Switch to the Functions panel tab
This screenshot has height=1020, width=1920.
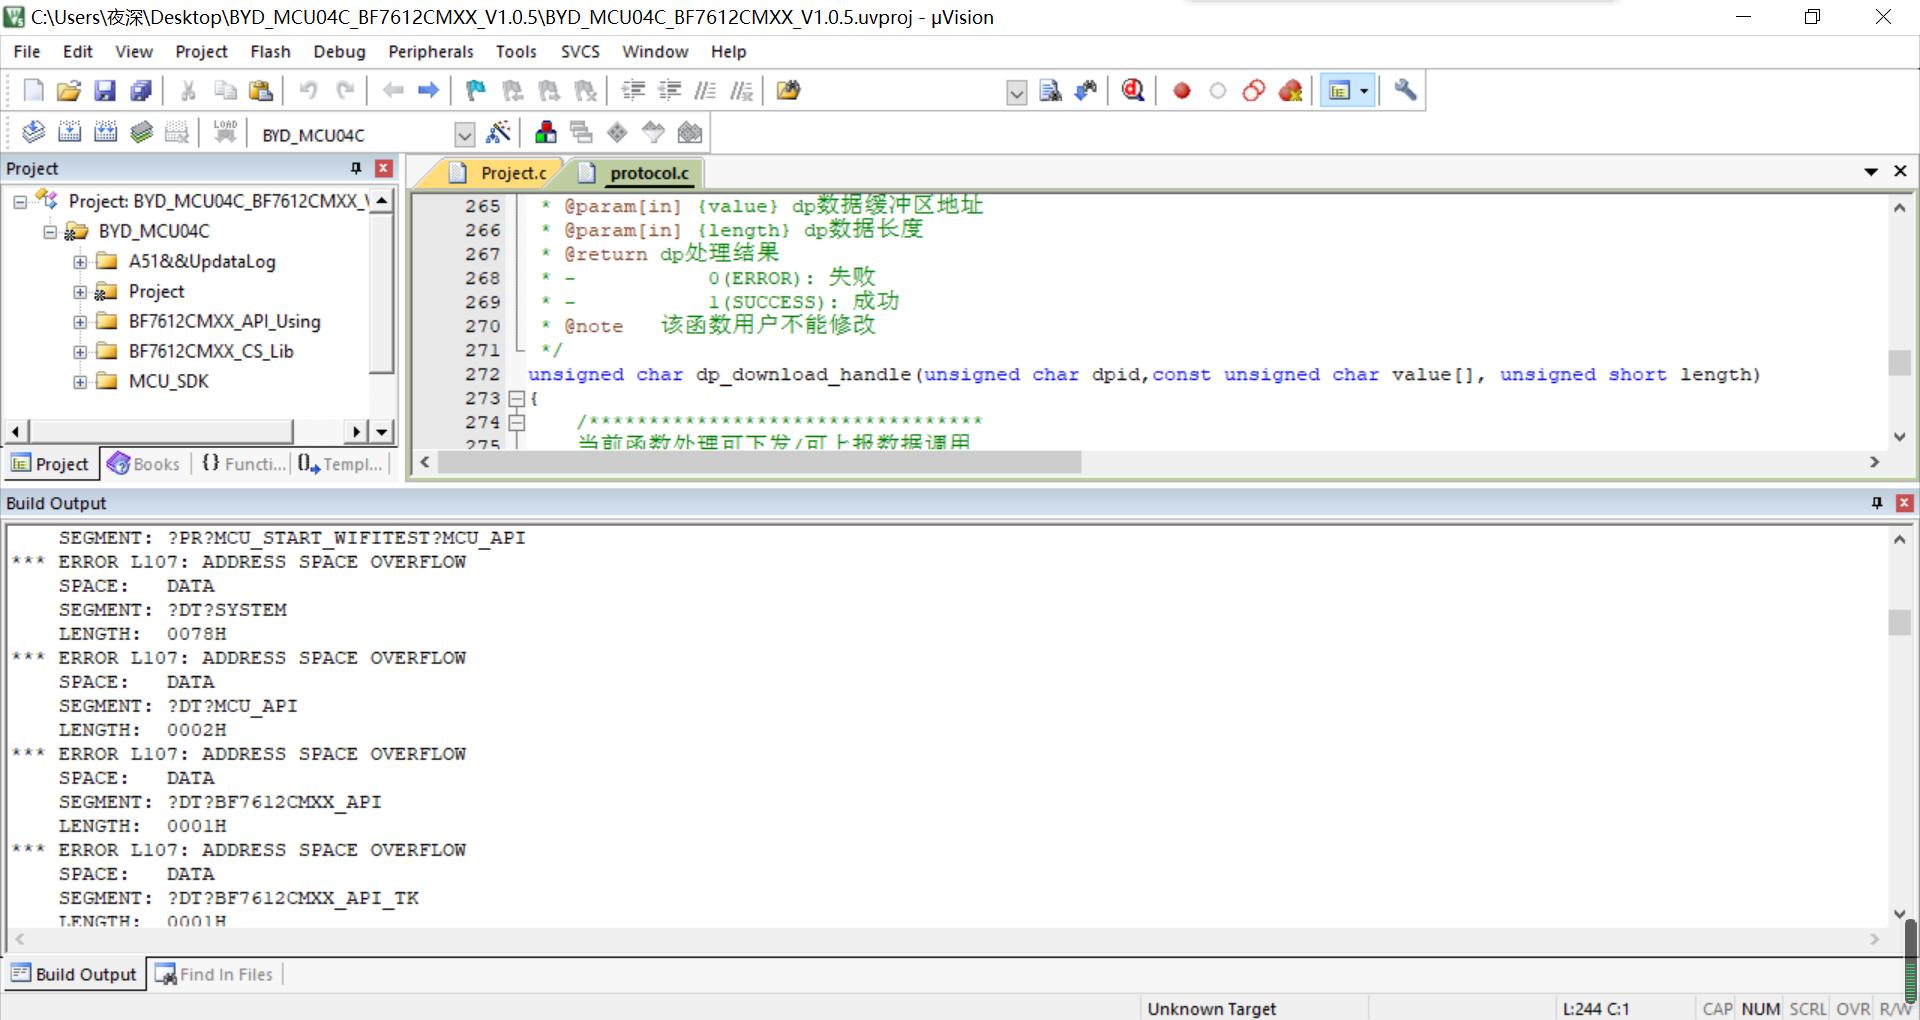pos(243,464)
